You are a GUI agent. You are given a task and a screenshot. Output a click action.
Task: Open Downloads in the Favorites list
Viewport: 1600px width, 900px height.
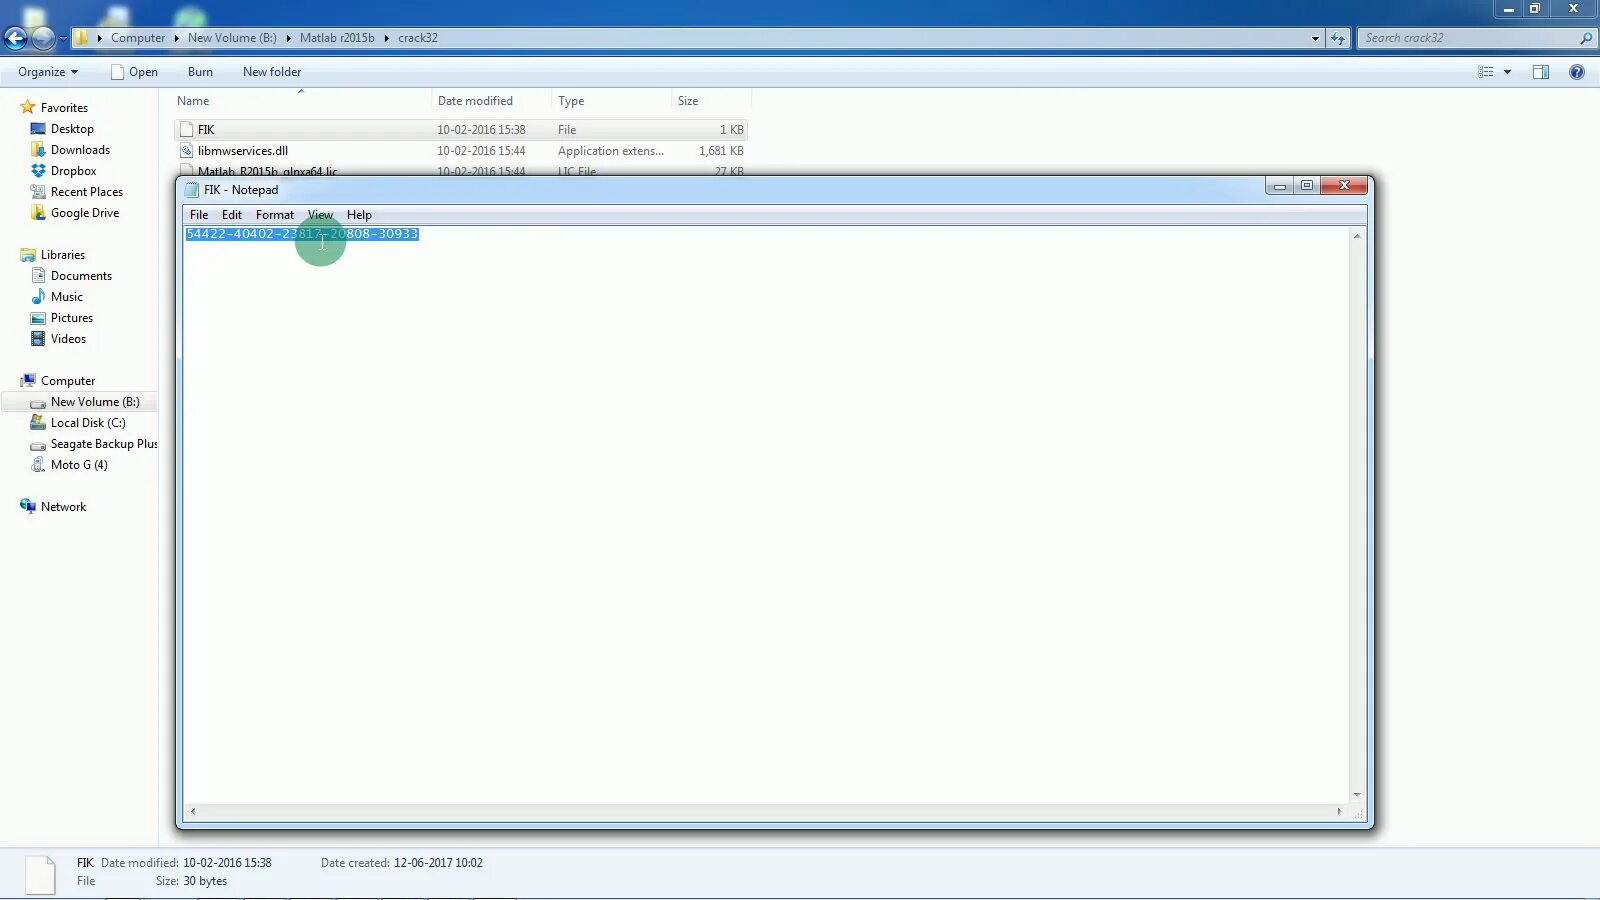tap(80, 150)
